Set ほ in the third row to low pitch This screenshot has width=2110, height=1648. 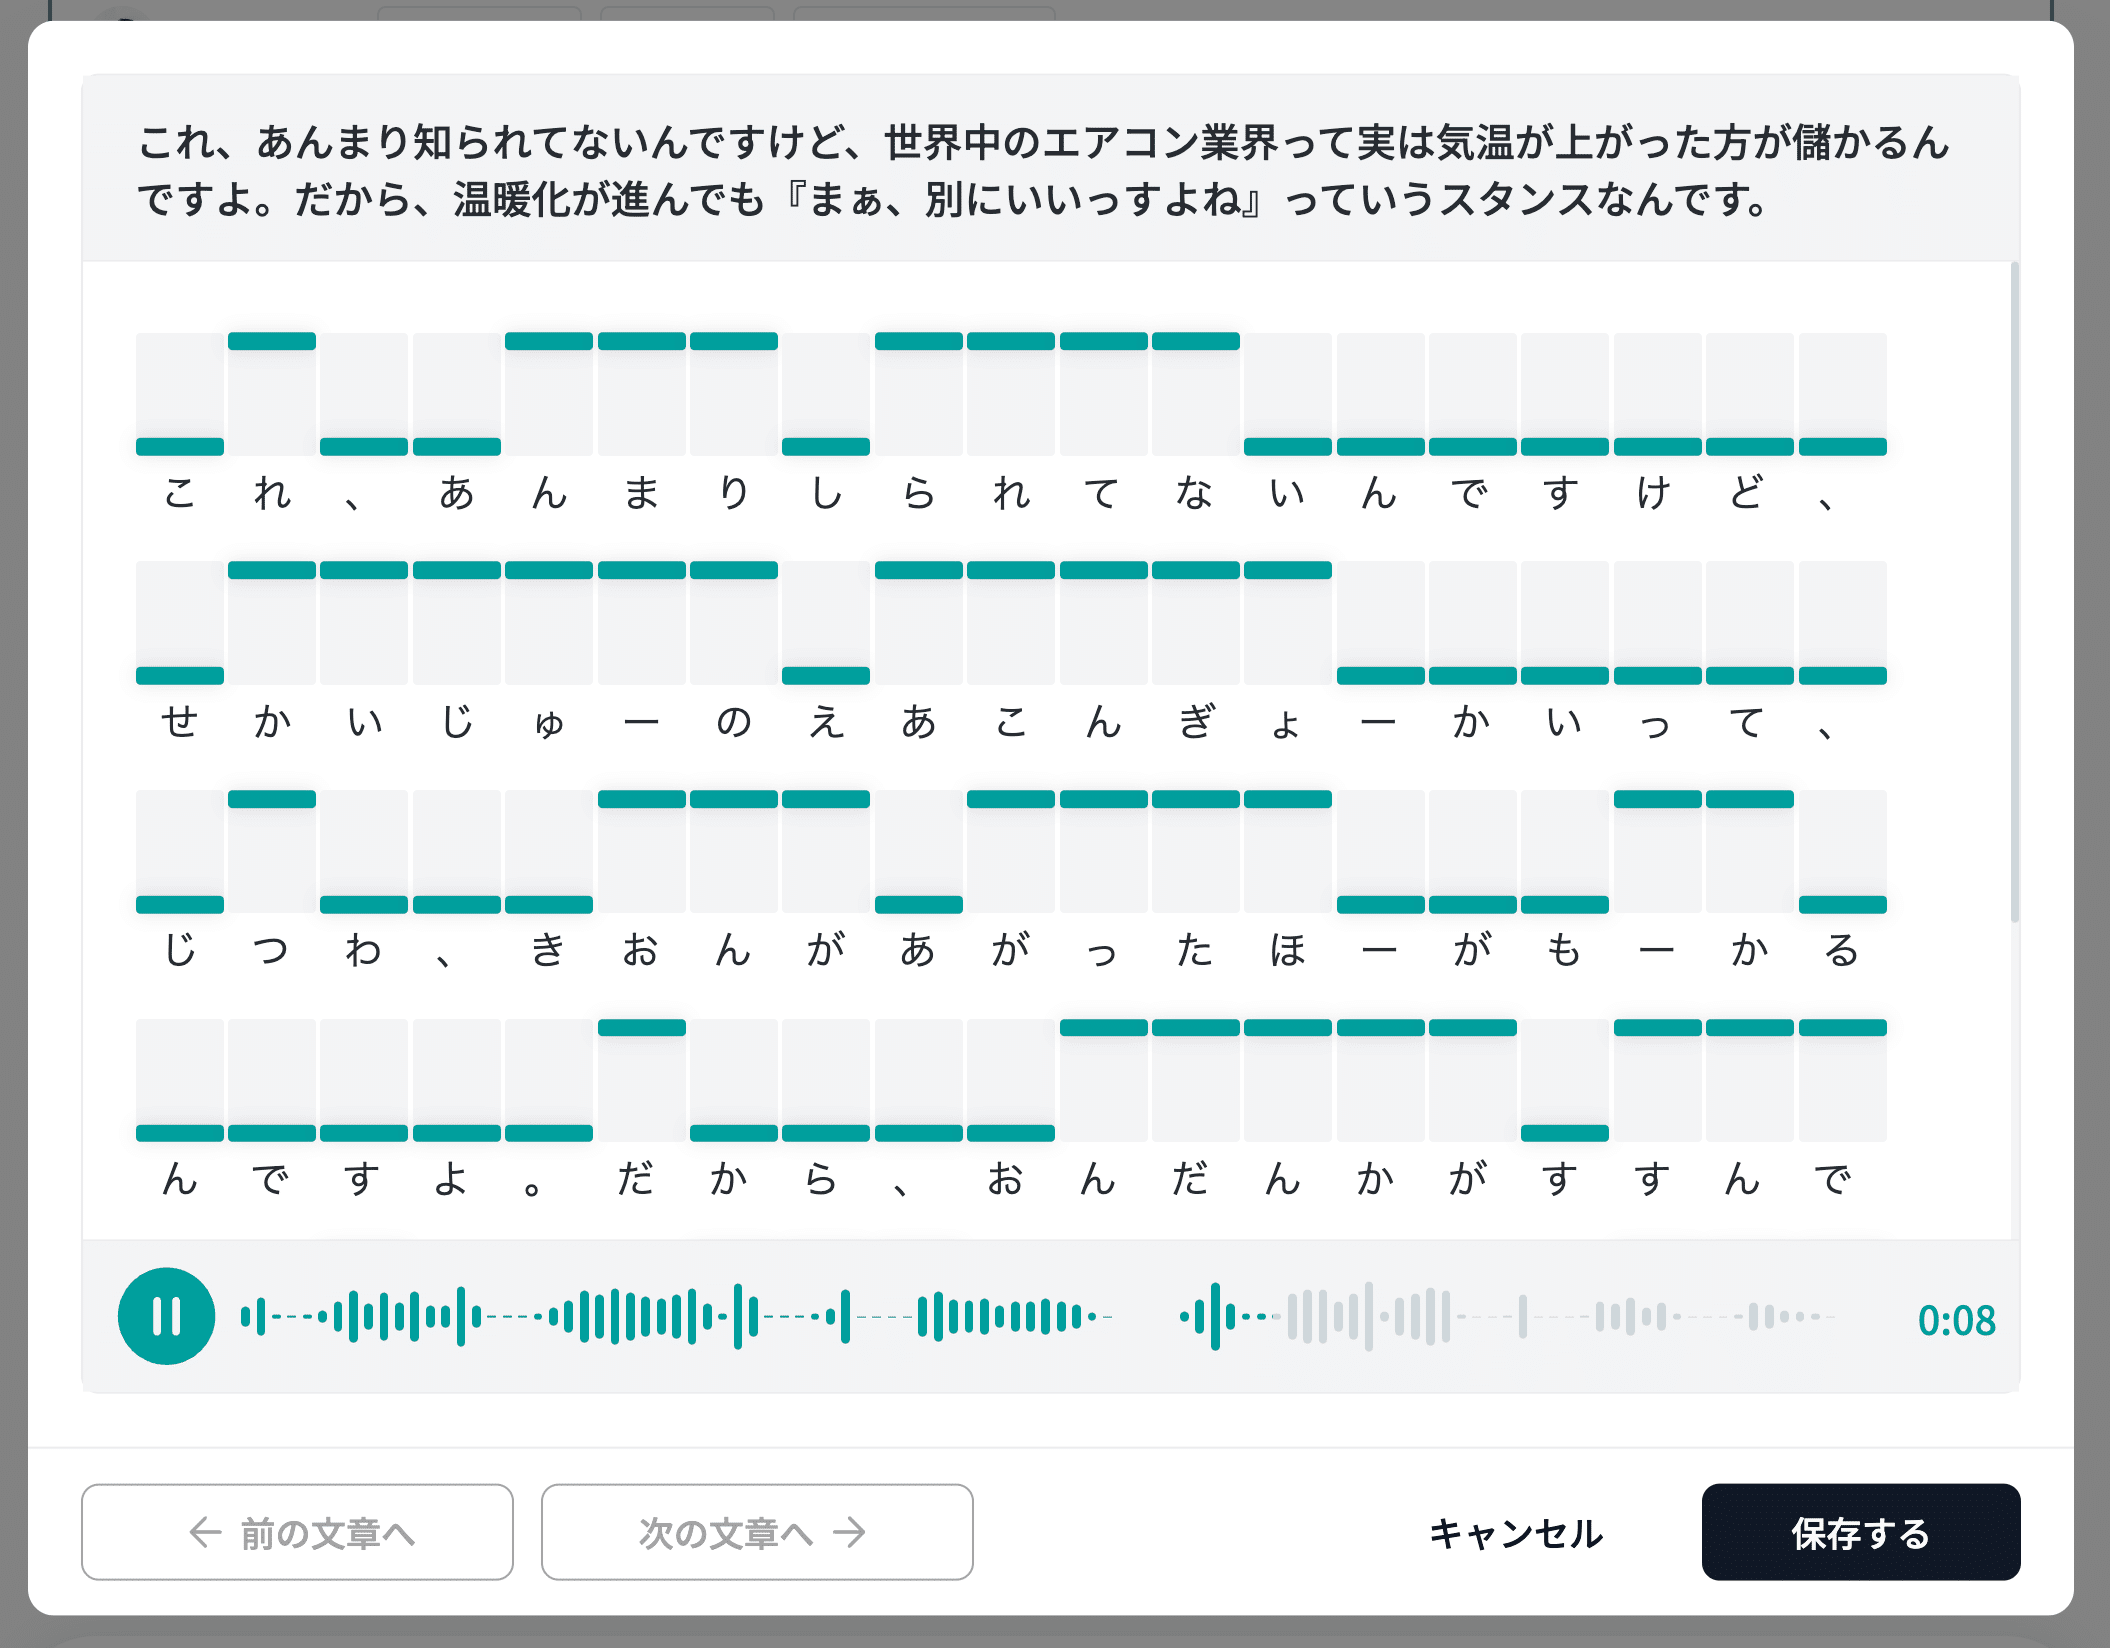(x=1288, y=904)
